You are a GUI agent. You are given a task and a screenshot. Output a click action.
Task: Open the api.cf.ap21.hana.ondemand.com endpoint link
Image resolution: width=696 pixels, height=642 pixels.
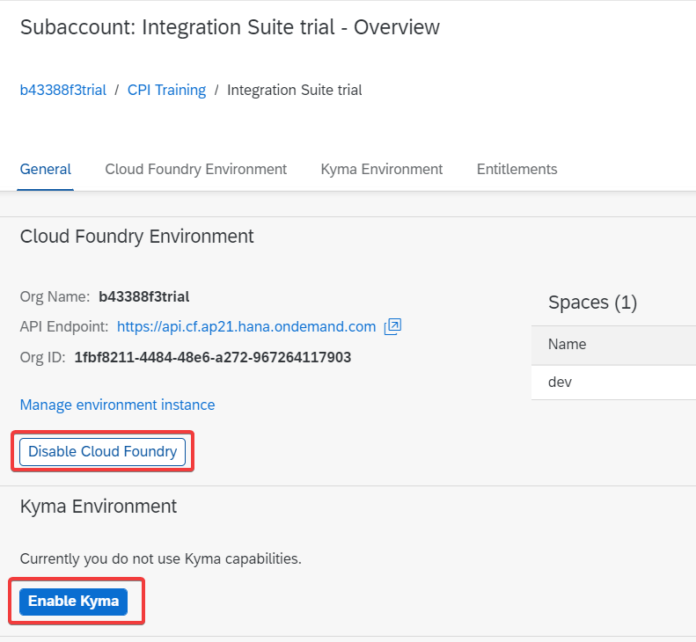(x=246, y=326)
